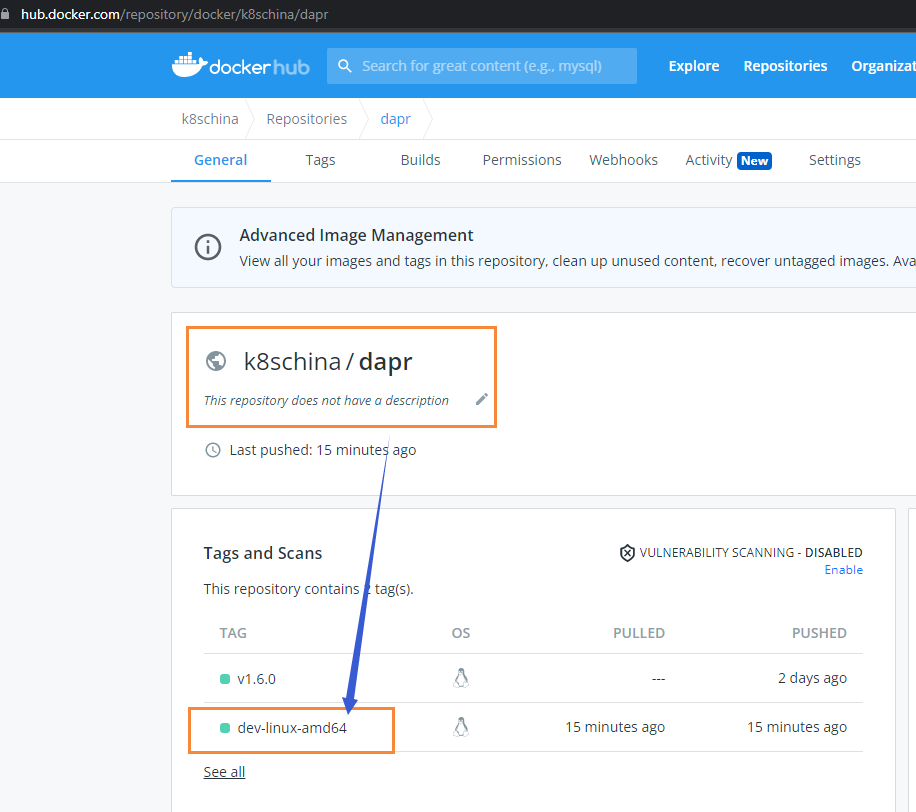Go to Repositories breadcrumb
Viewport: 916px width, 812px height.
pyautogui.click(x=306, y=119)
